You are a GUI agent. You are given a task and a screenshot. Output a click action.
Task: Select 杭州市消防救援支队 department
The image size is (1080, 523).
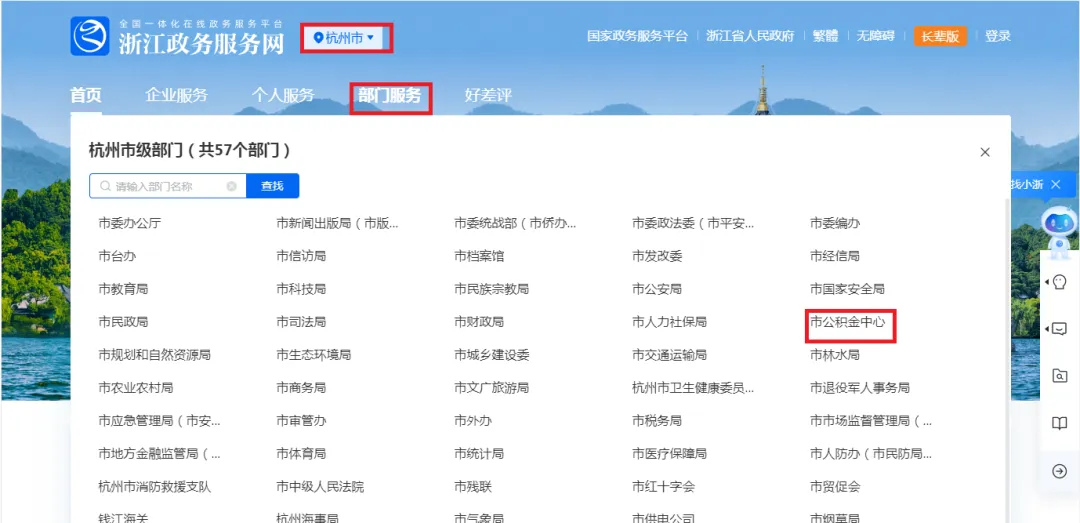154,486
